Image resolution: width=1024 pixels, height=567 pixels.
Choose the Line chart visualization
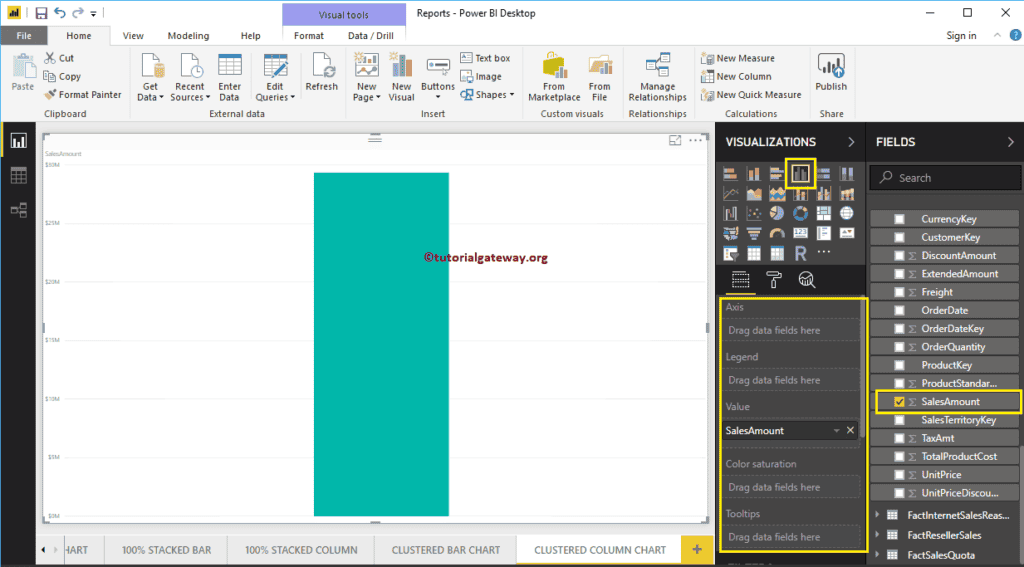click(x=730, y=193)
